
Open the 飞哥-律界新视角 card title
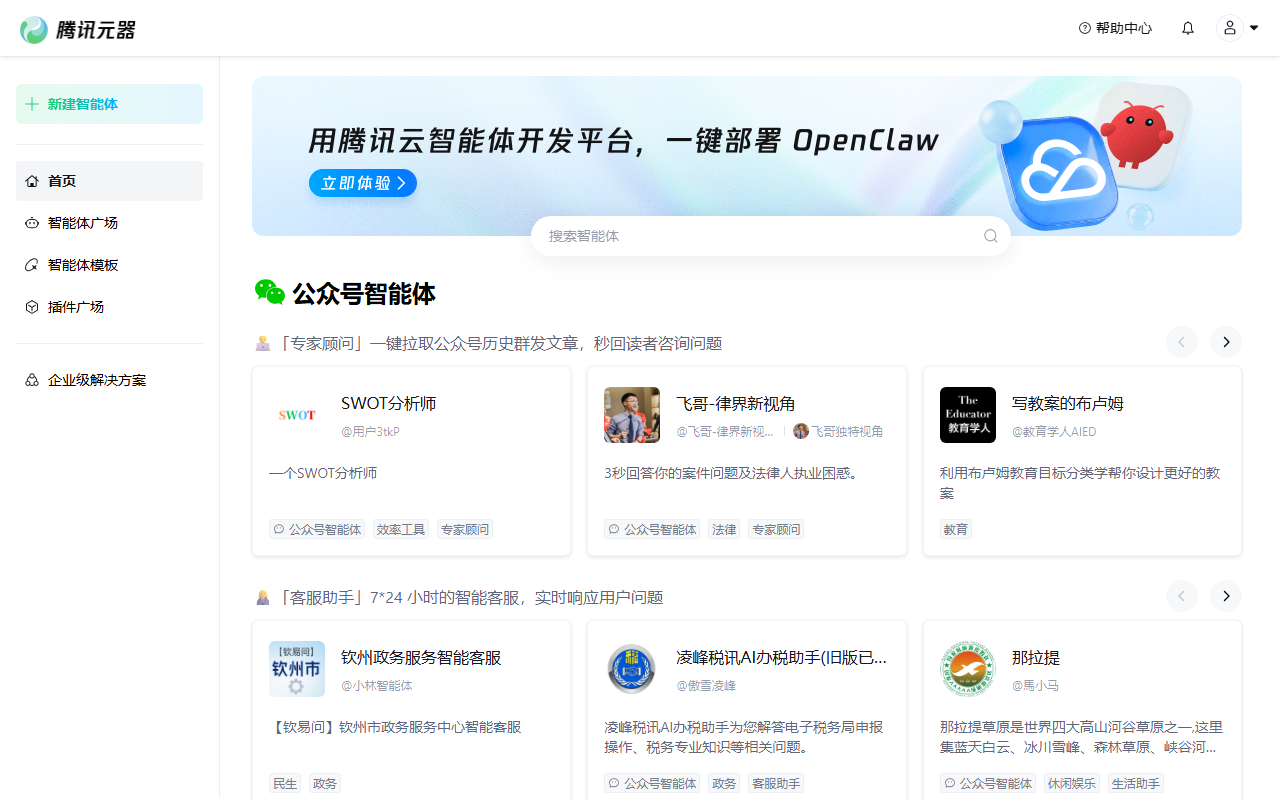736,404
